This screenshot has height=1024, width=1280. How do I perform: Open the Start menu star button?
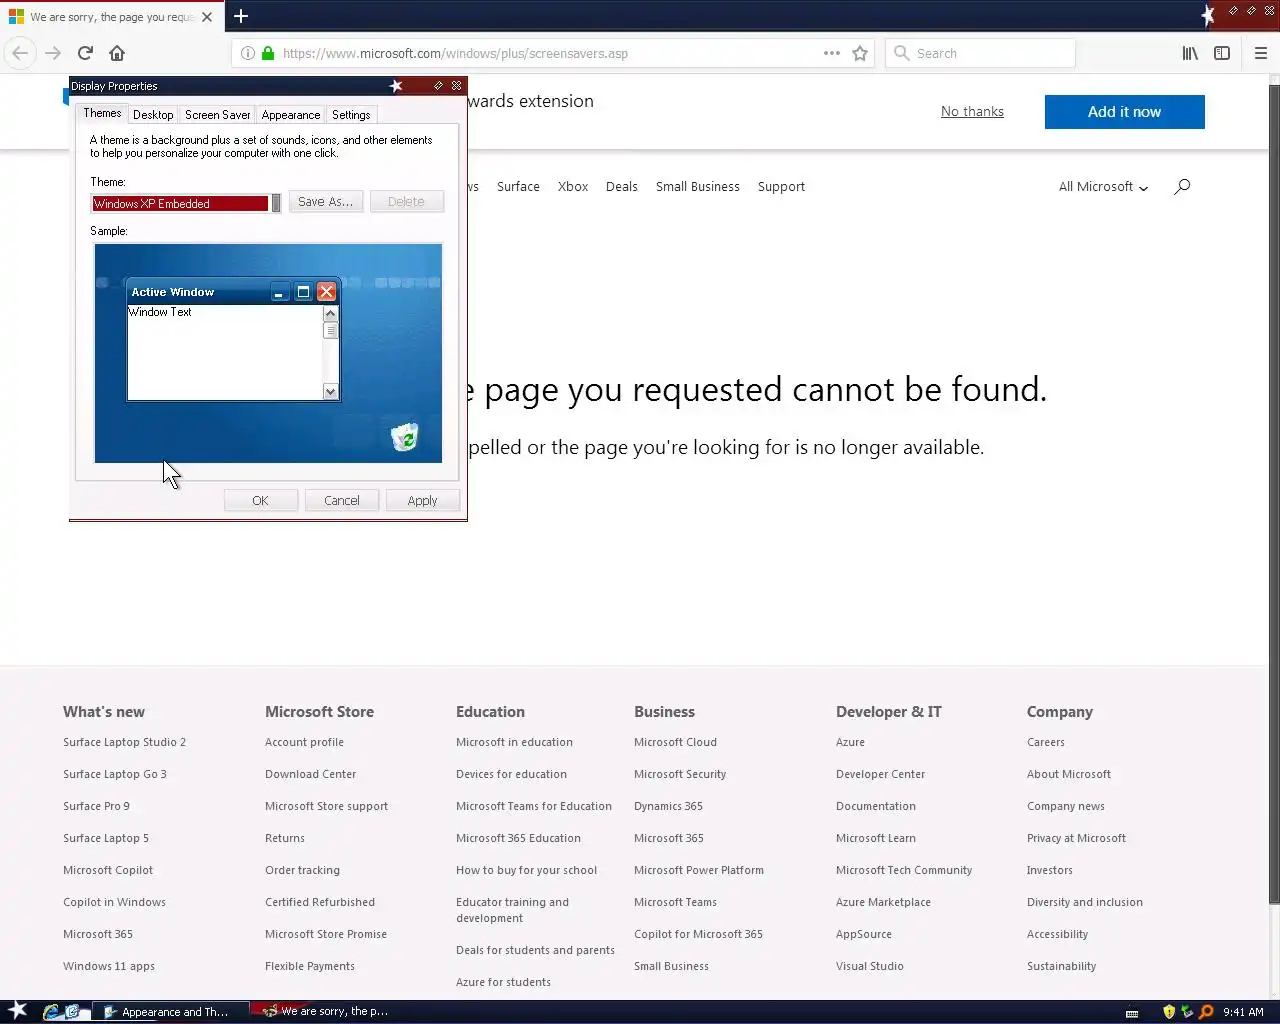18,1010
